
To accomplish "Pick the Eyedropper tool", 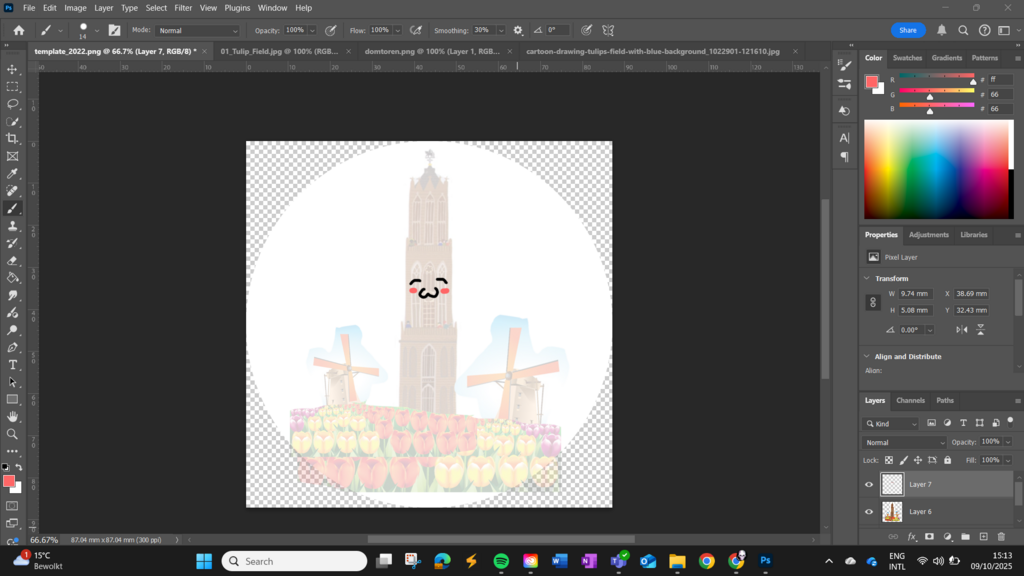I will [x=13, y=174].
